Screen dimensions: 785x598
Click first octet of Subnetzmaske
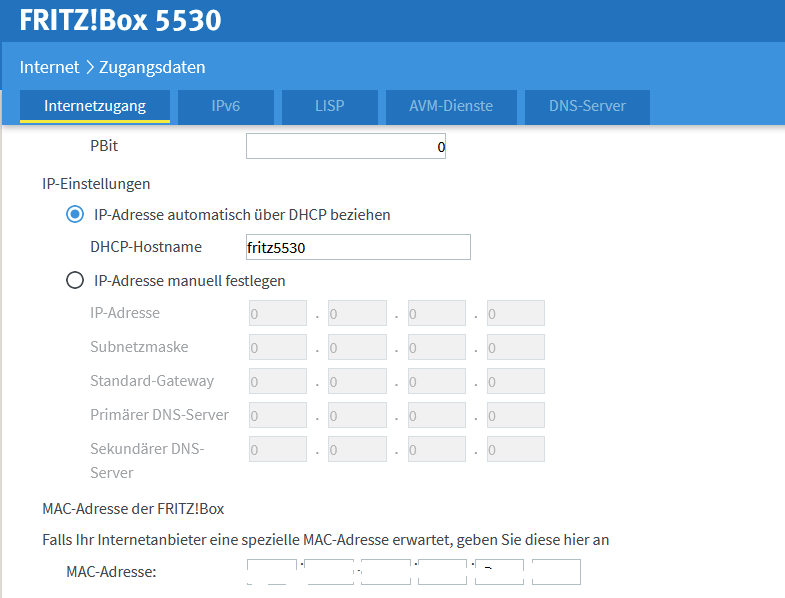(x=278, y=347)
